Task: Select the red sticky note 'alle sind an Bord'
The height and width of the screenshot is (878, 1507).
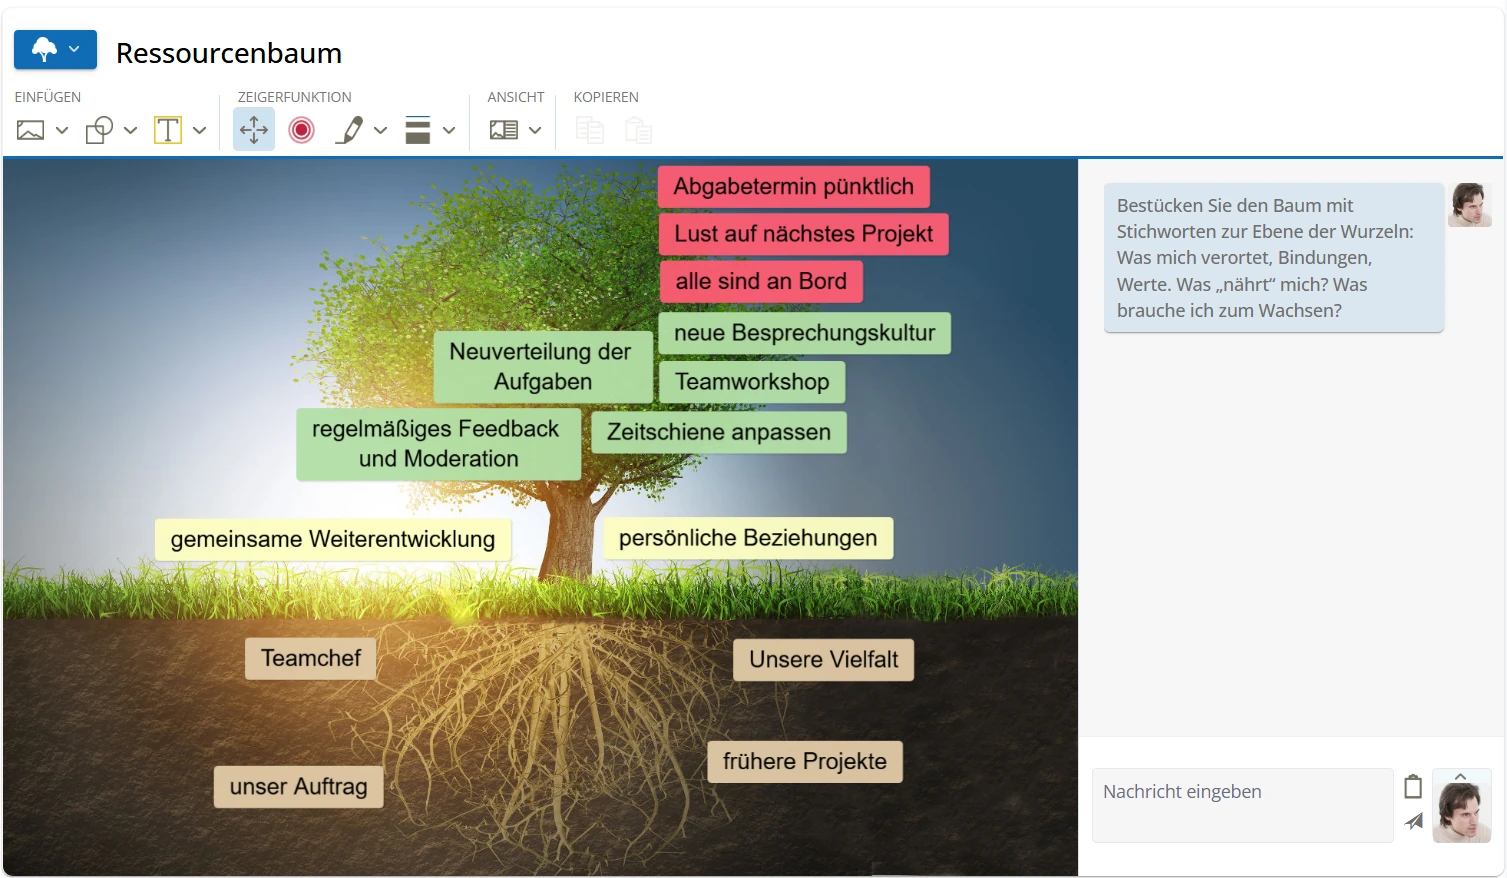Action: pos(760,281)
